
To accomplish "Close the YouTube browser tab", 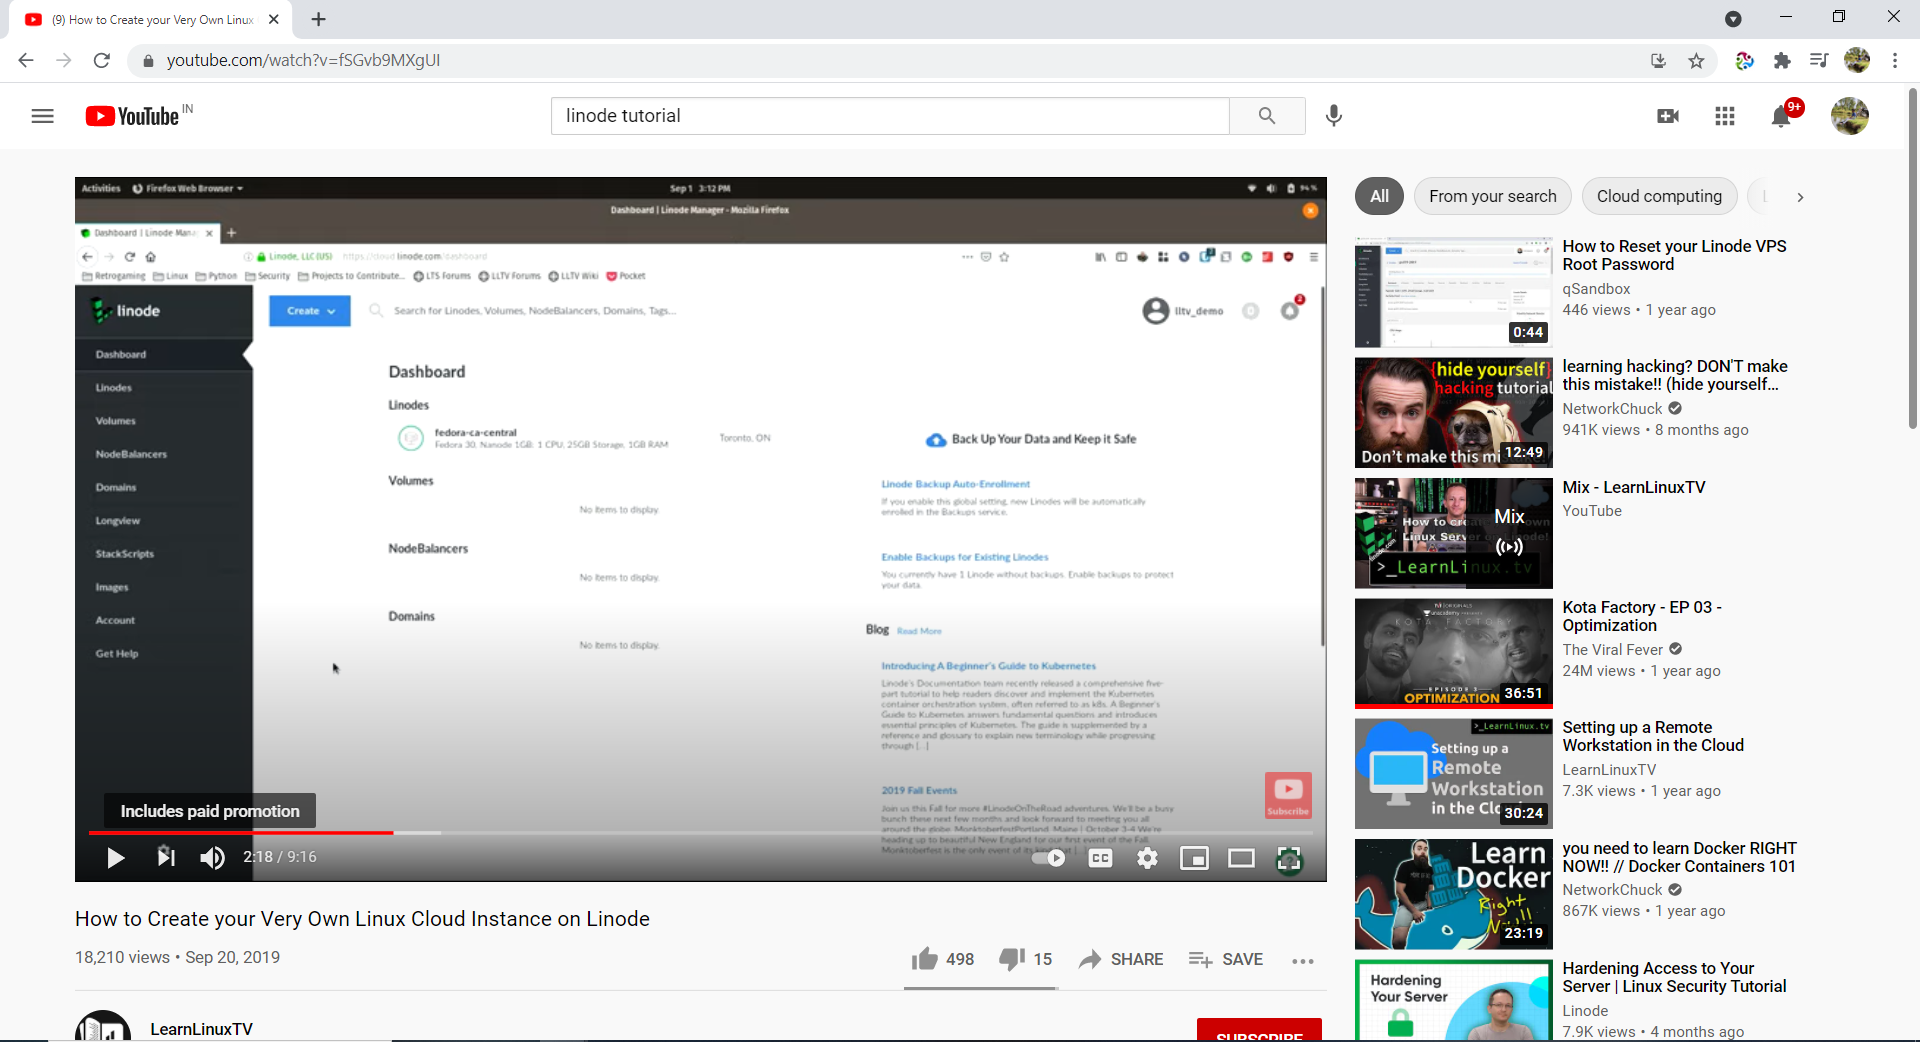I will pos(274,19).
